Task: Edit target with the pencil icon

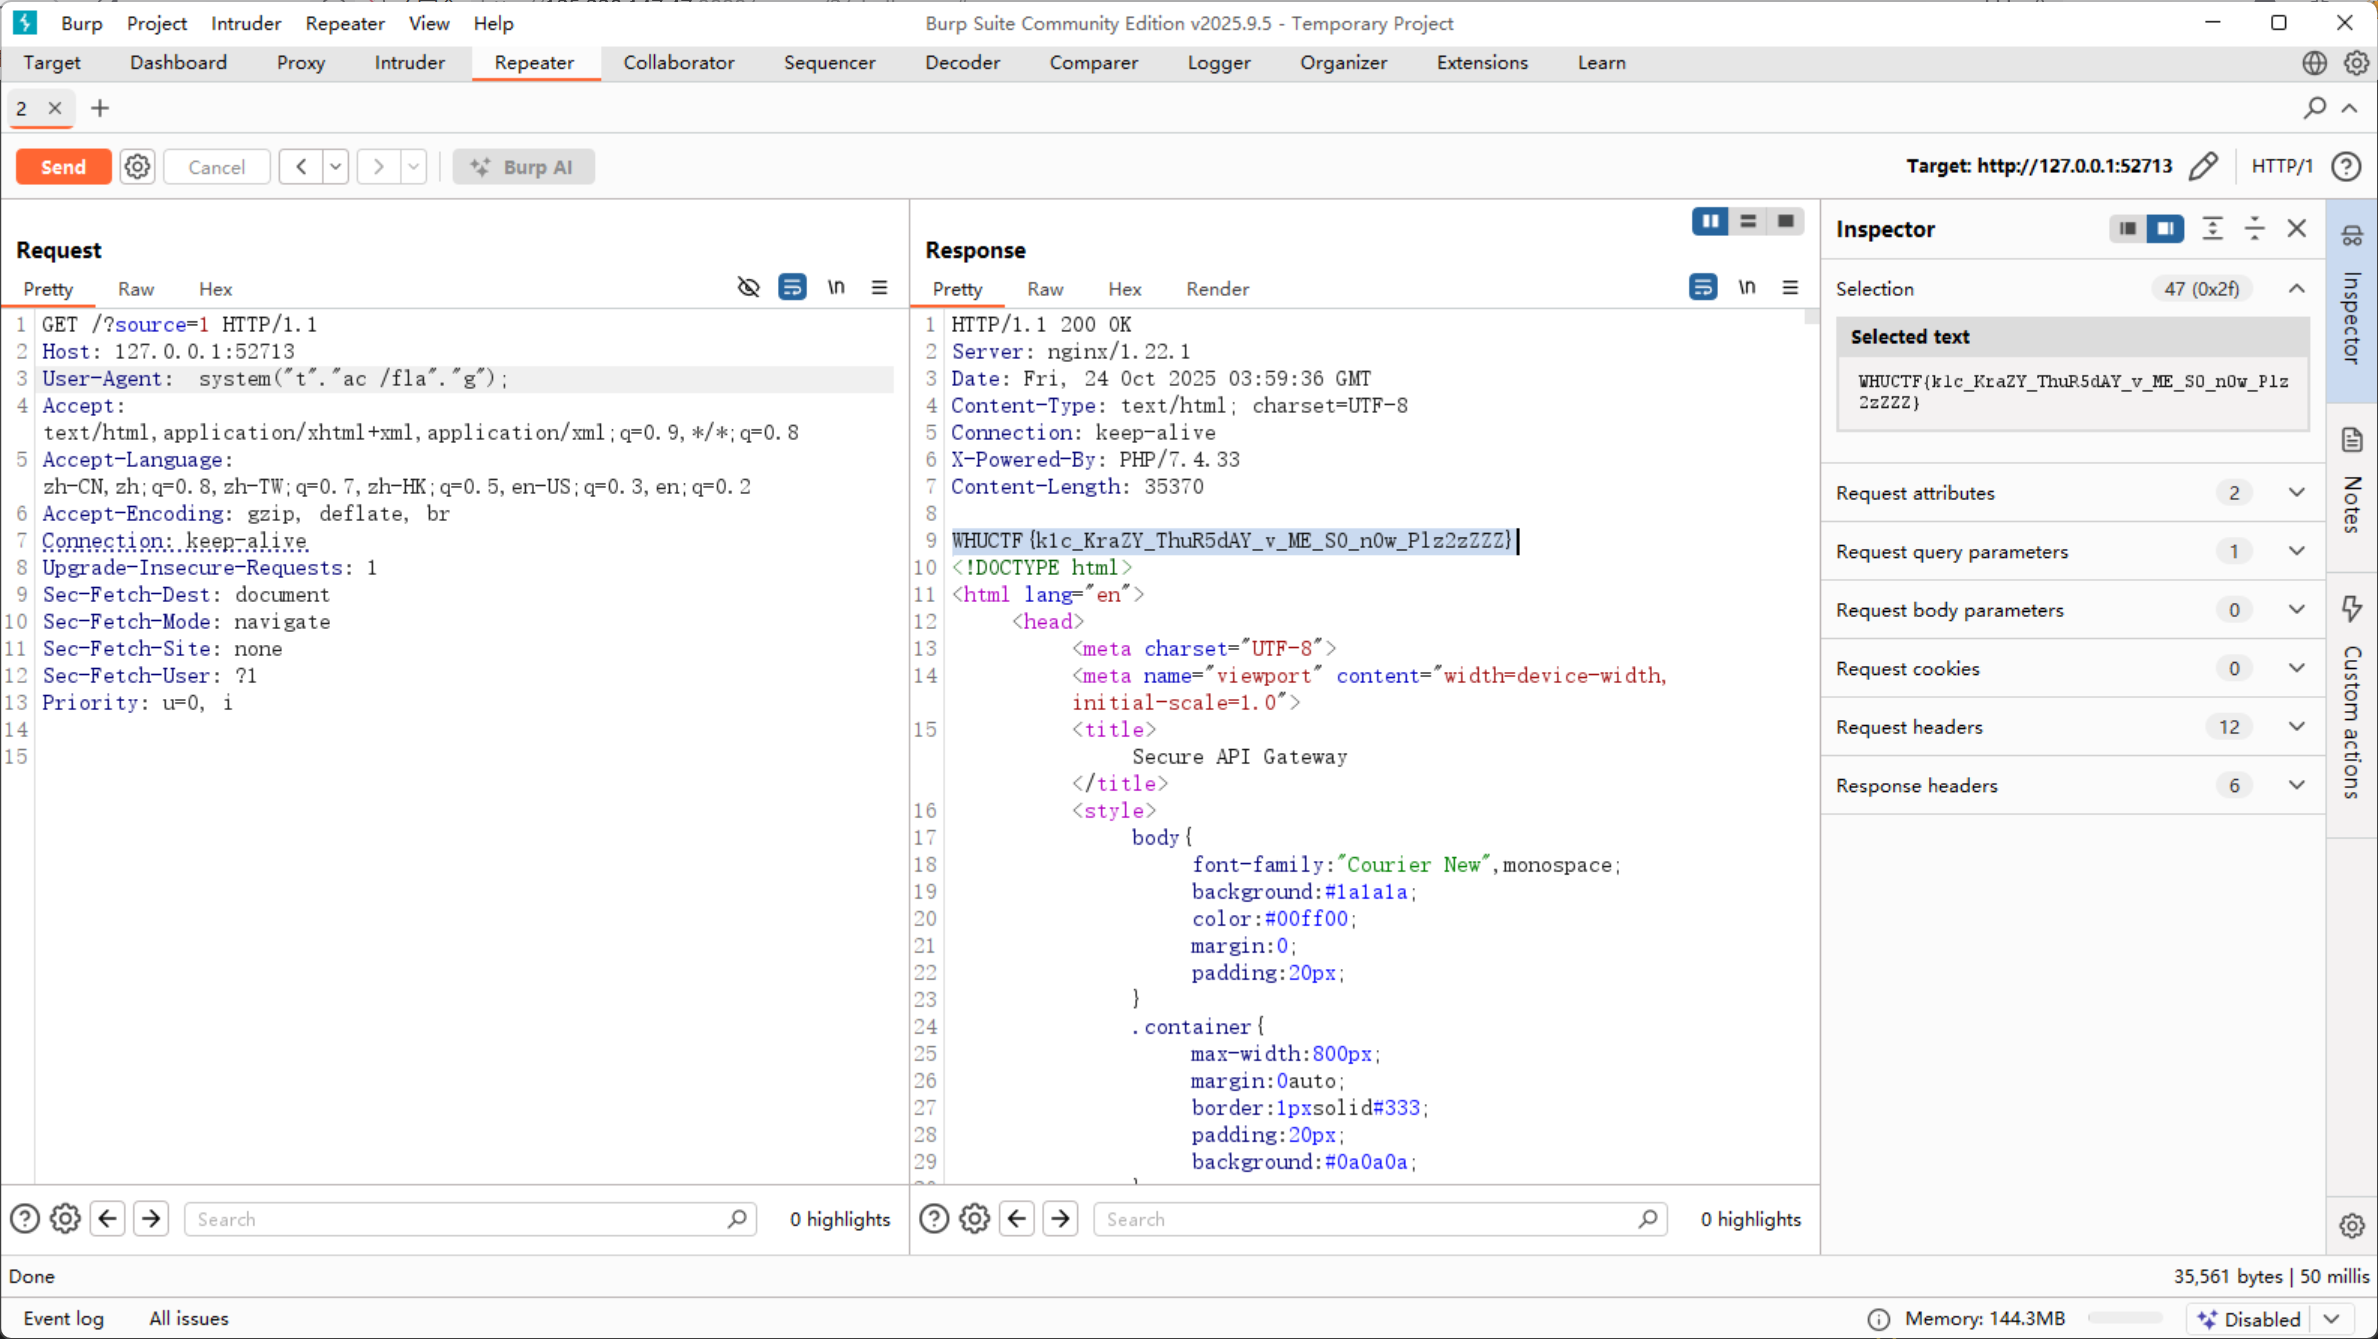Action: pos(2203,166)
